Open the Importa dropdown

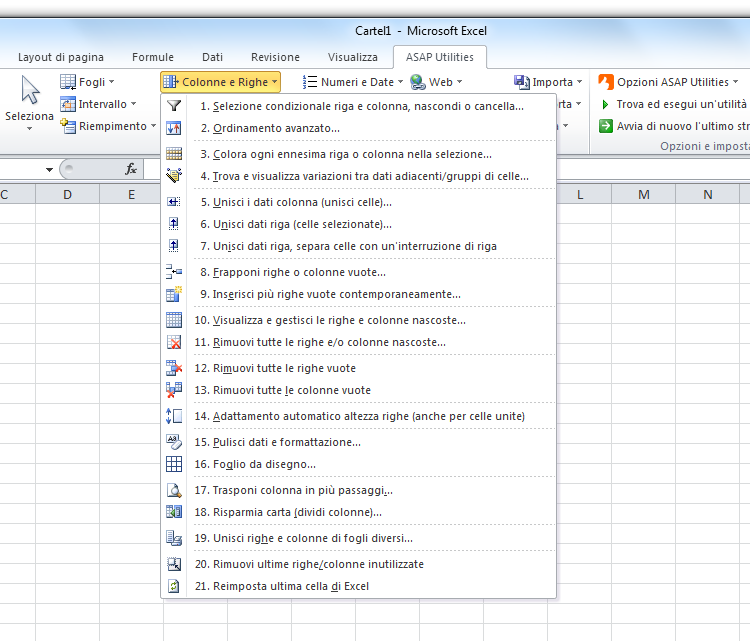(x=548, y=82)
